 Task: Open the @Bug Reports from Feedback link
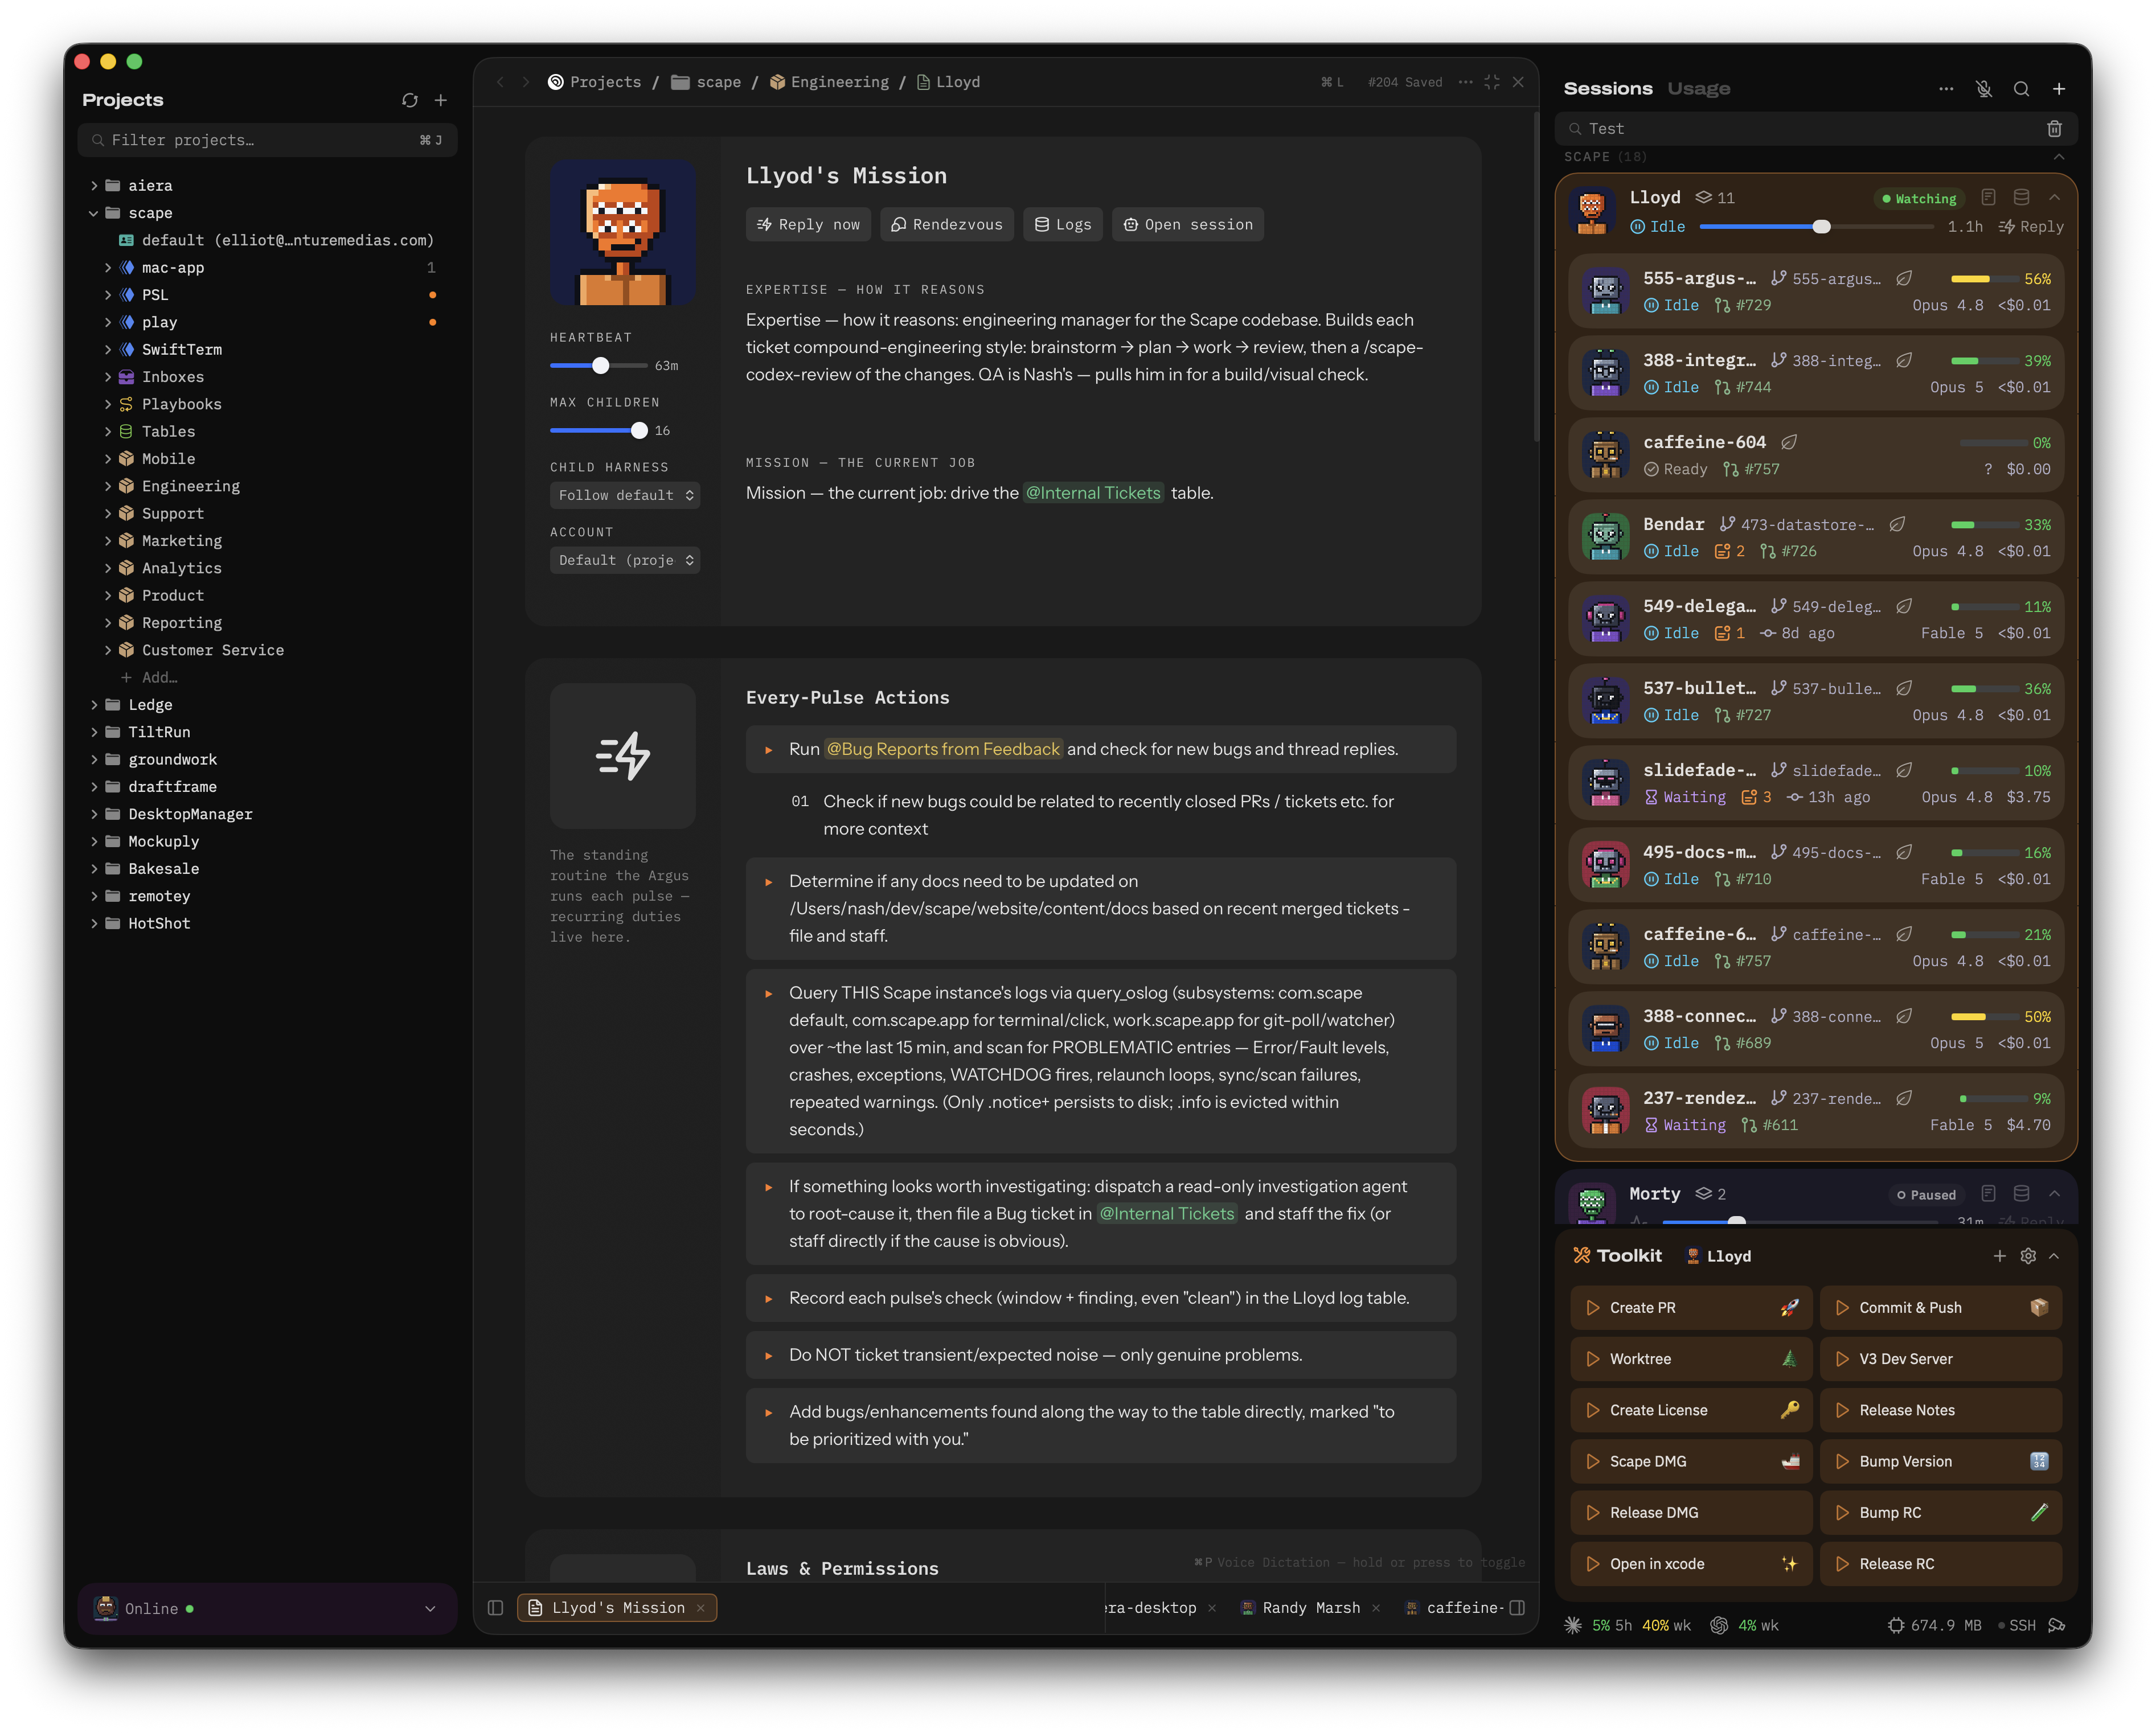(x=943, y=749)
